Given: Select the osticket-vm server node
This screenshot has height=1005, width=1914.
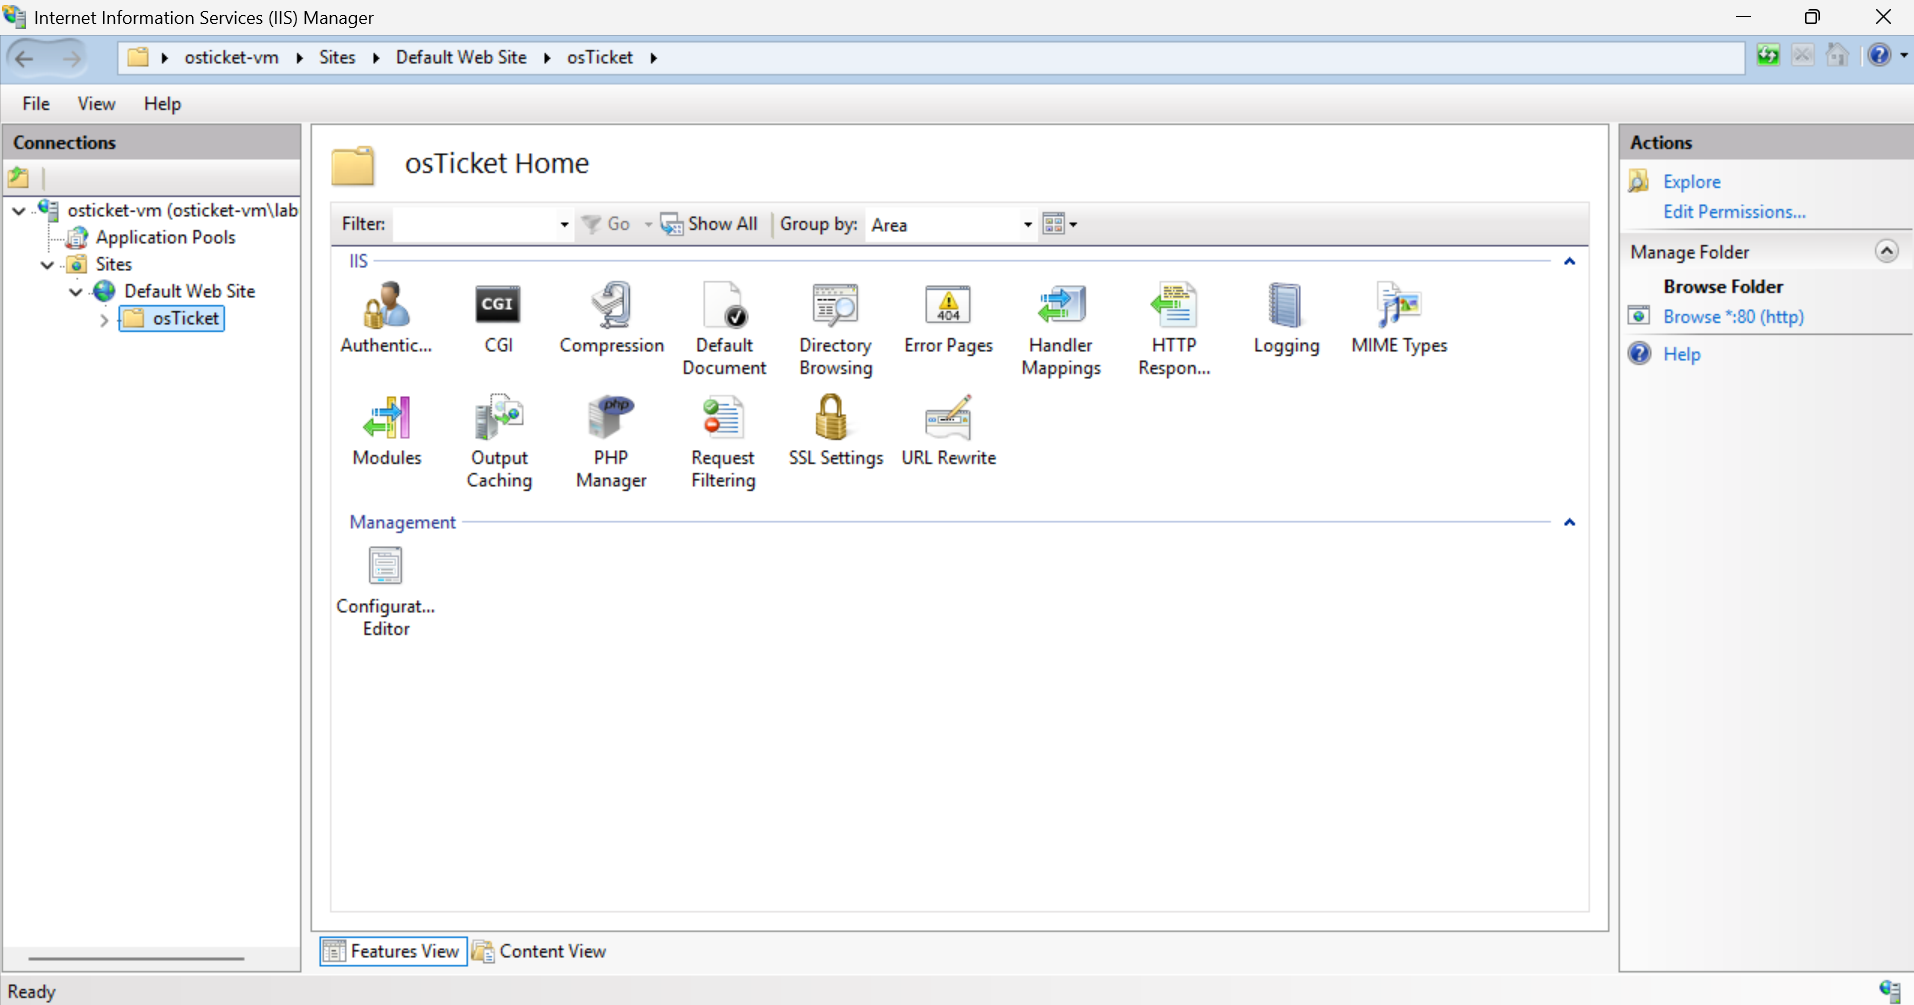Looking at the screenshot, I should 182,211.
